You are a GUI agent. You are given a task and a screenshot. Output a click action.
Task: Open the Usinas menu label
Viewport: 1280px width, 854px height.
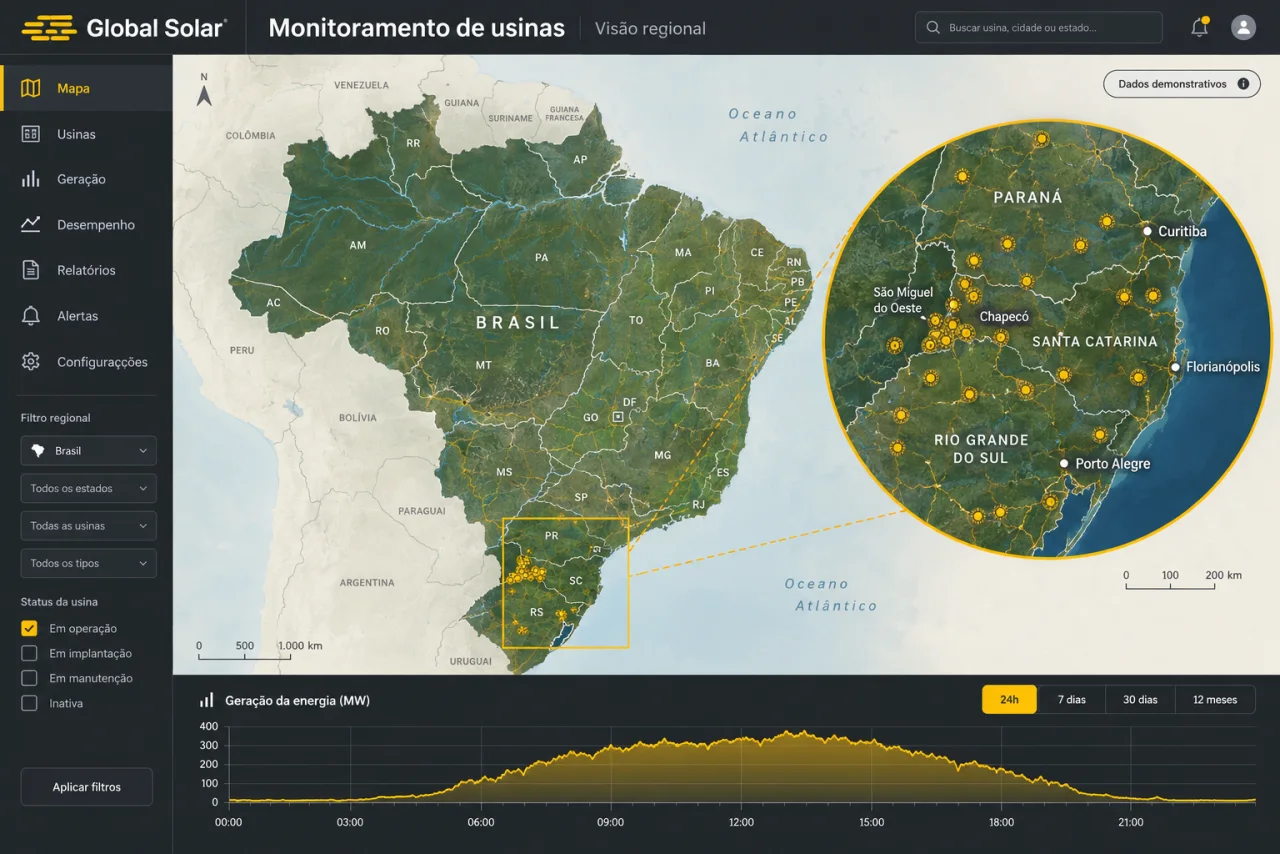tap(77, 134)
